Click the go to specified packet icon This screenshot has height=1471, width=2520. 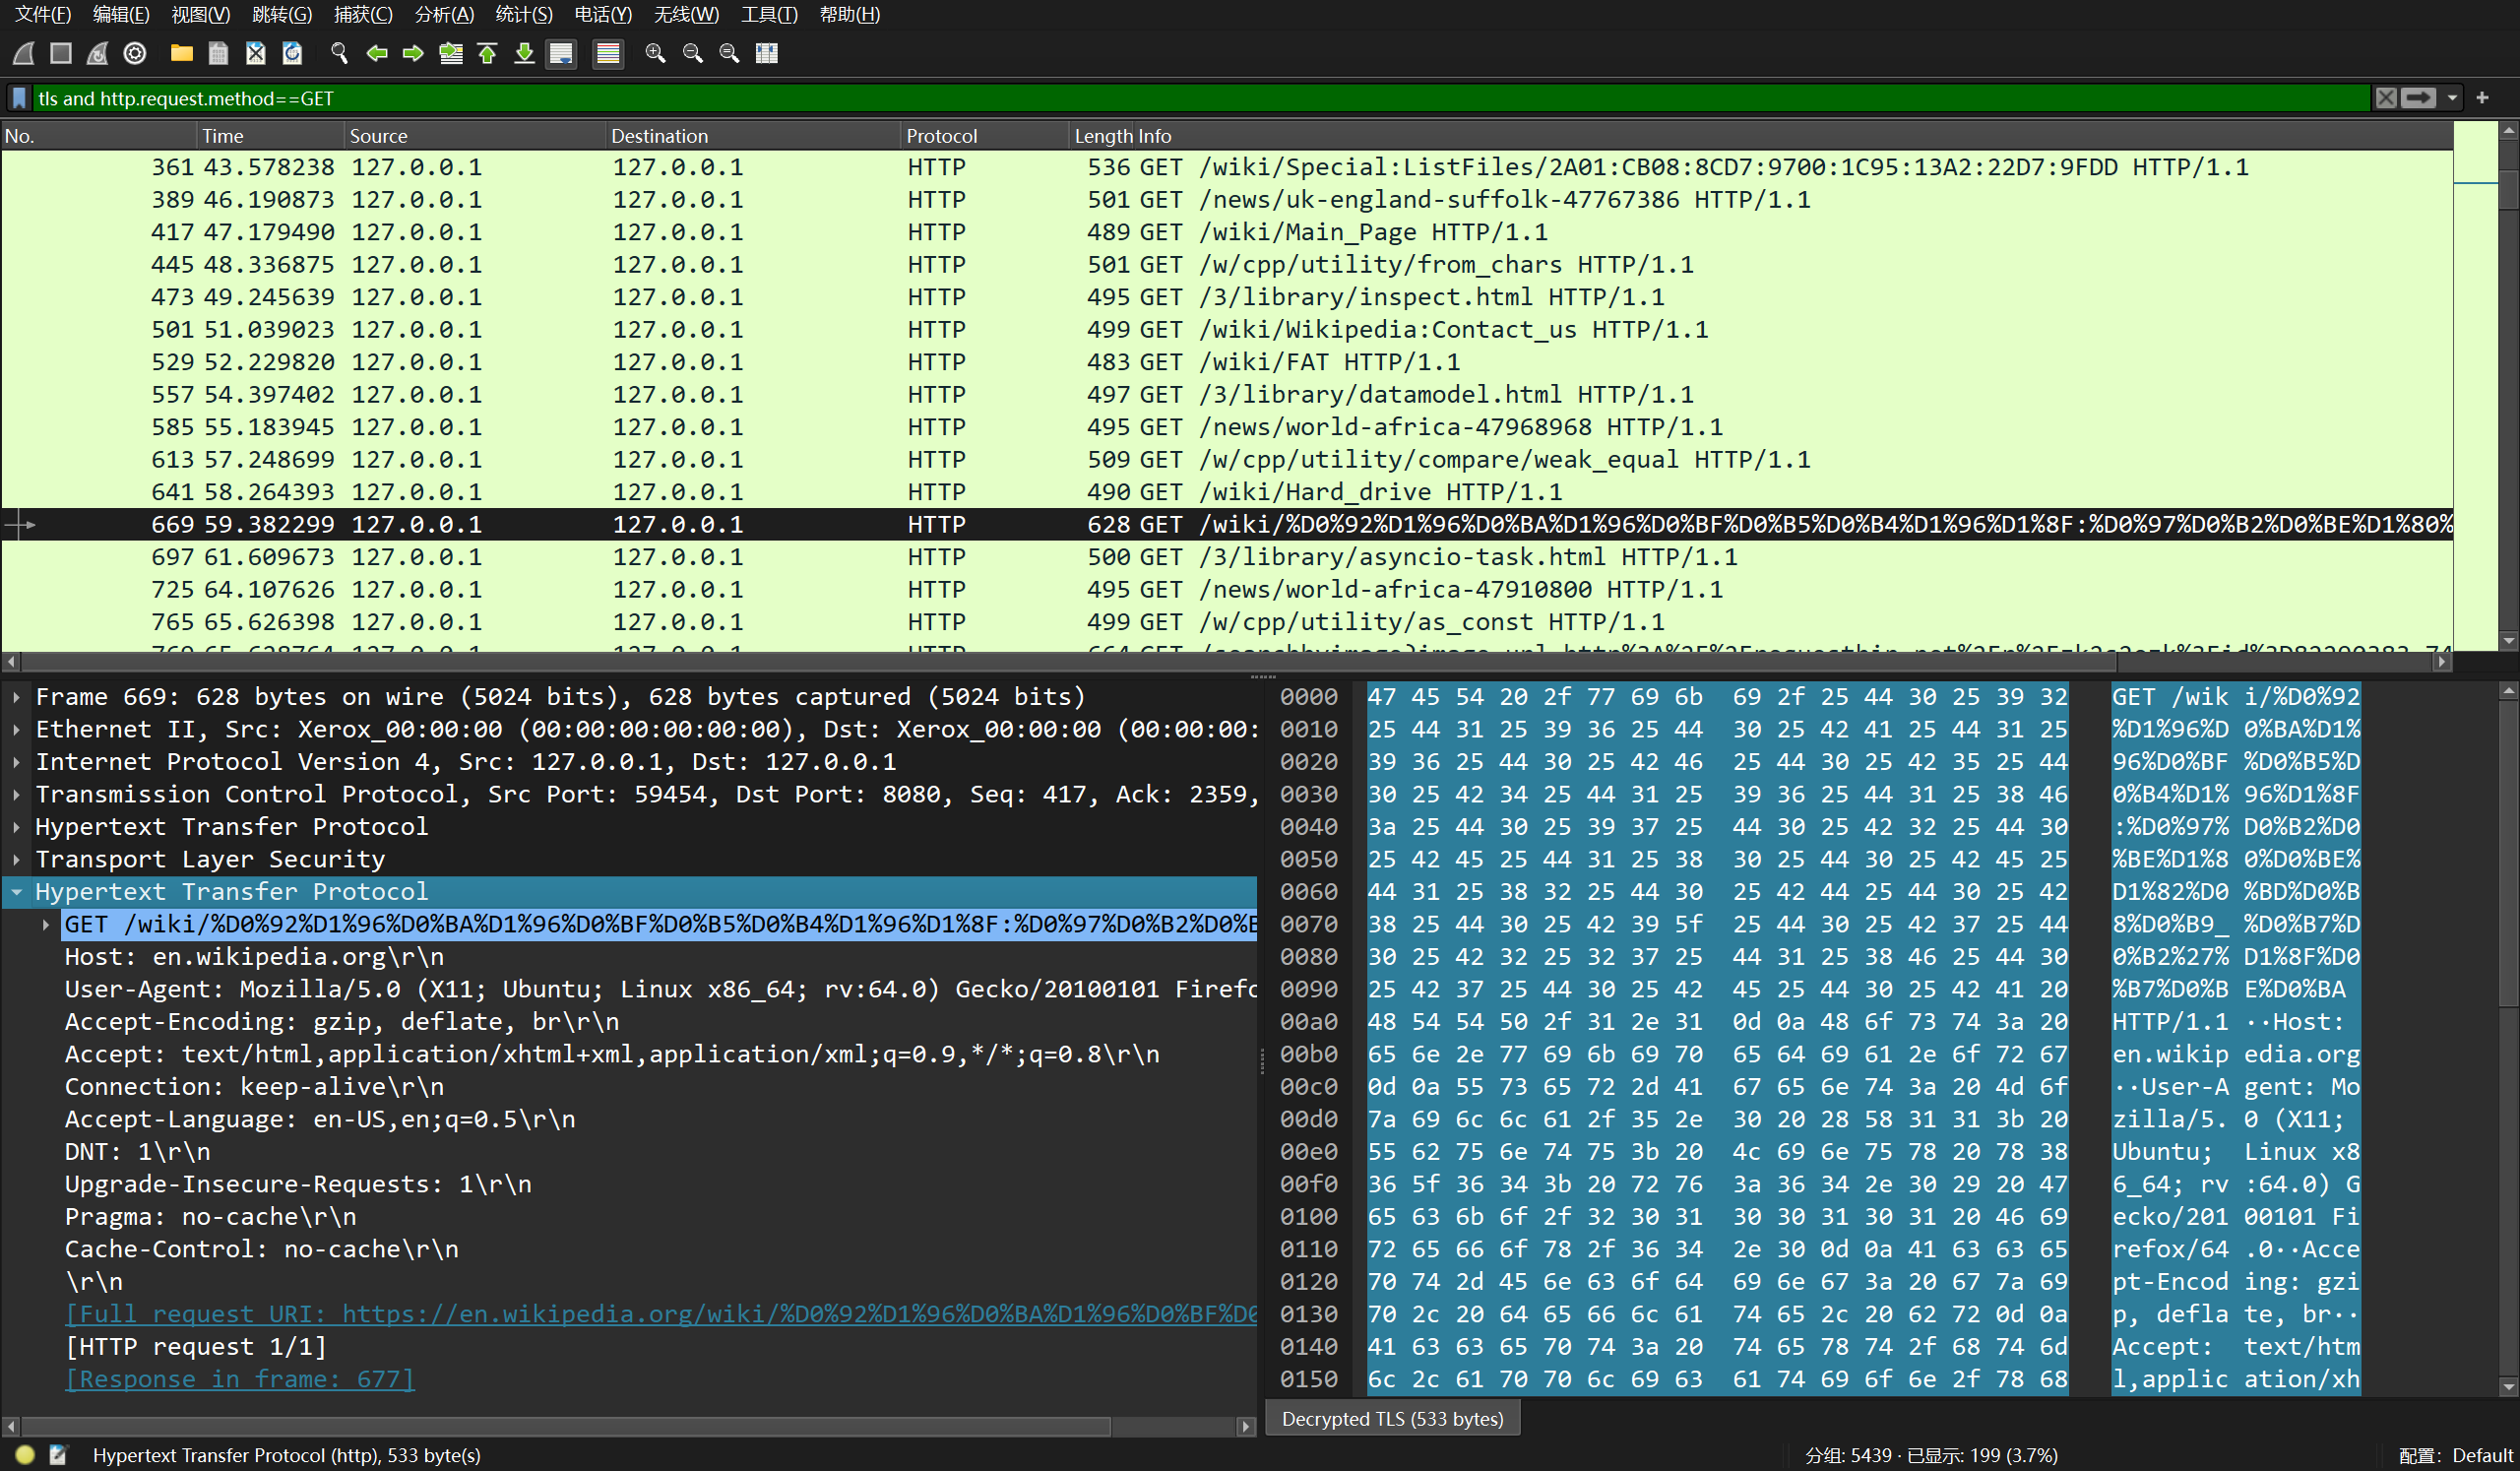[451, 53]
